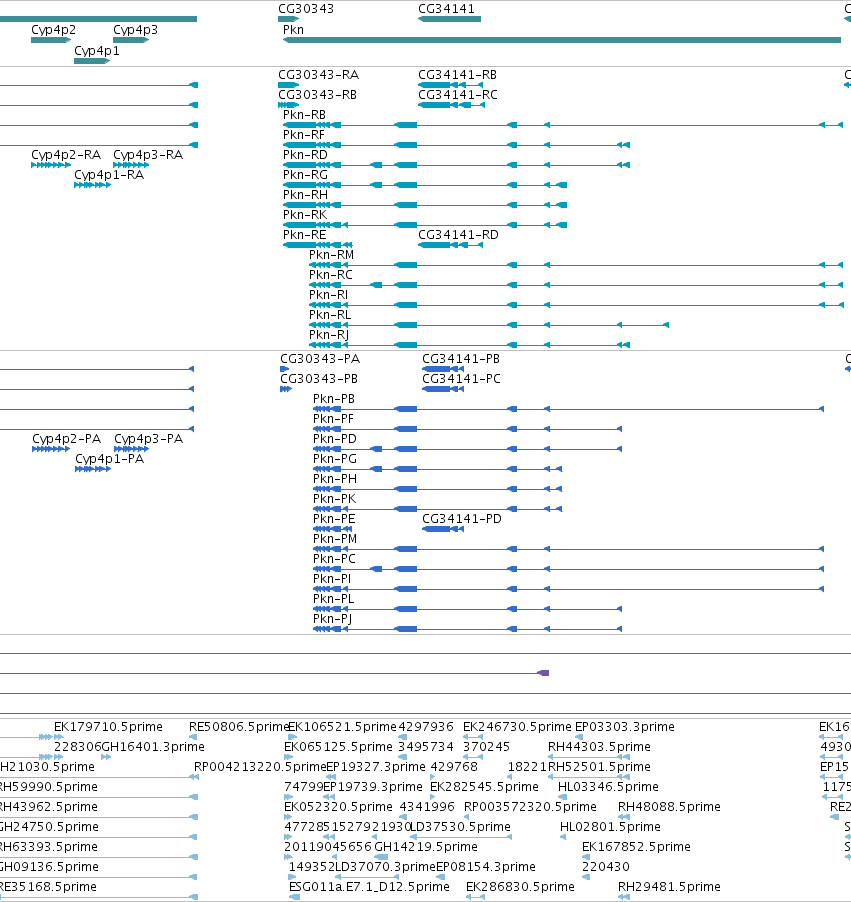Click the RH29481.5prime EST label
Screen dimensions: 851x902
click(669, 887)
